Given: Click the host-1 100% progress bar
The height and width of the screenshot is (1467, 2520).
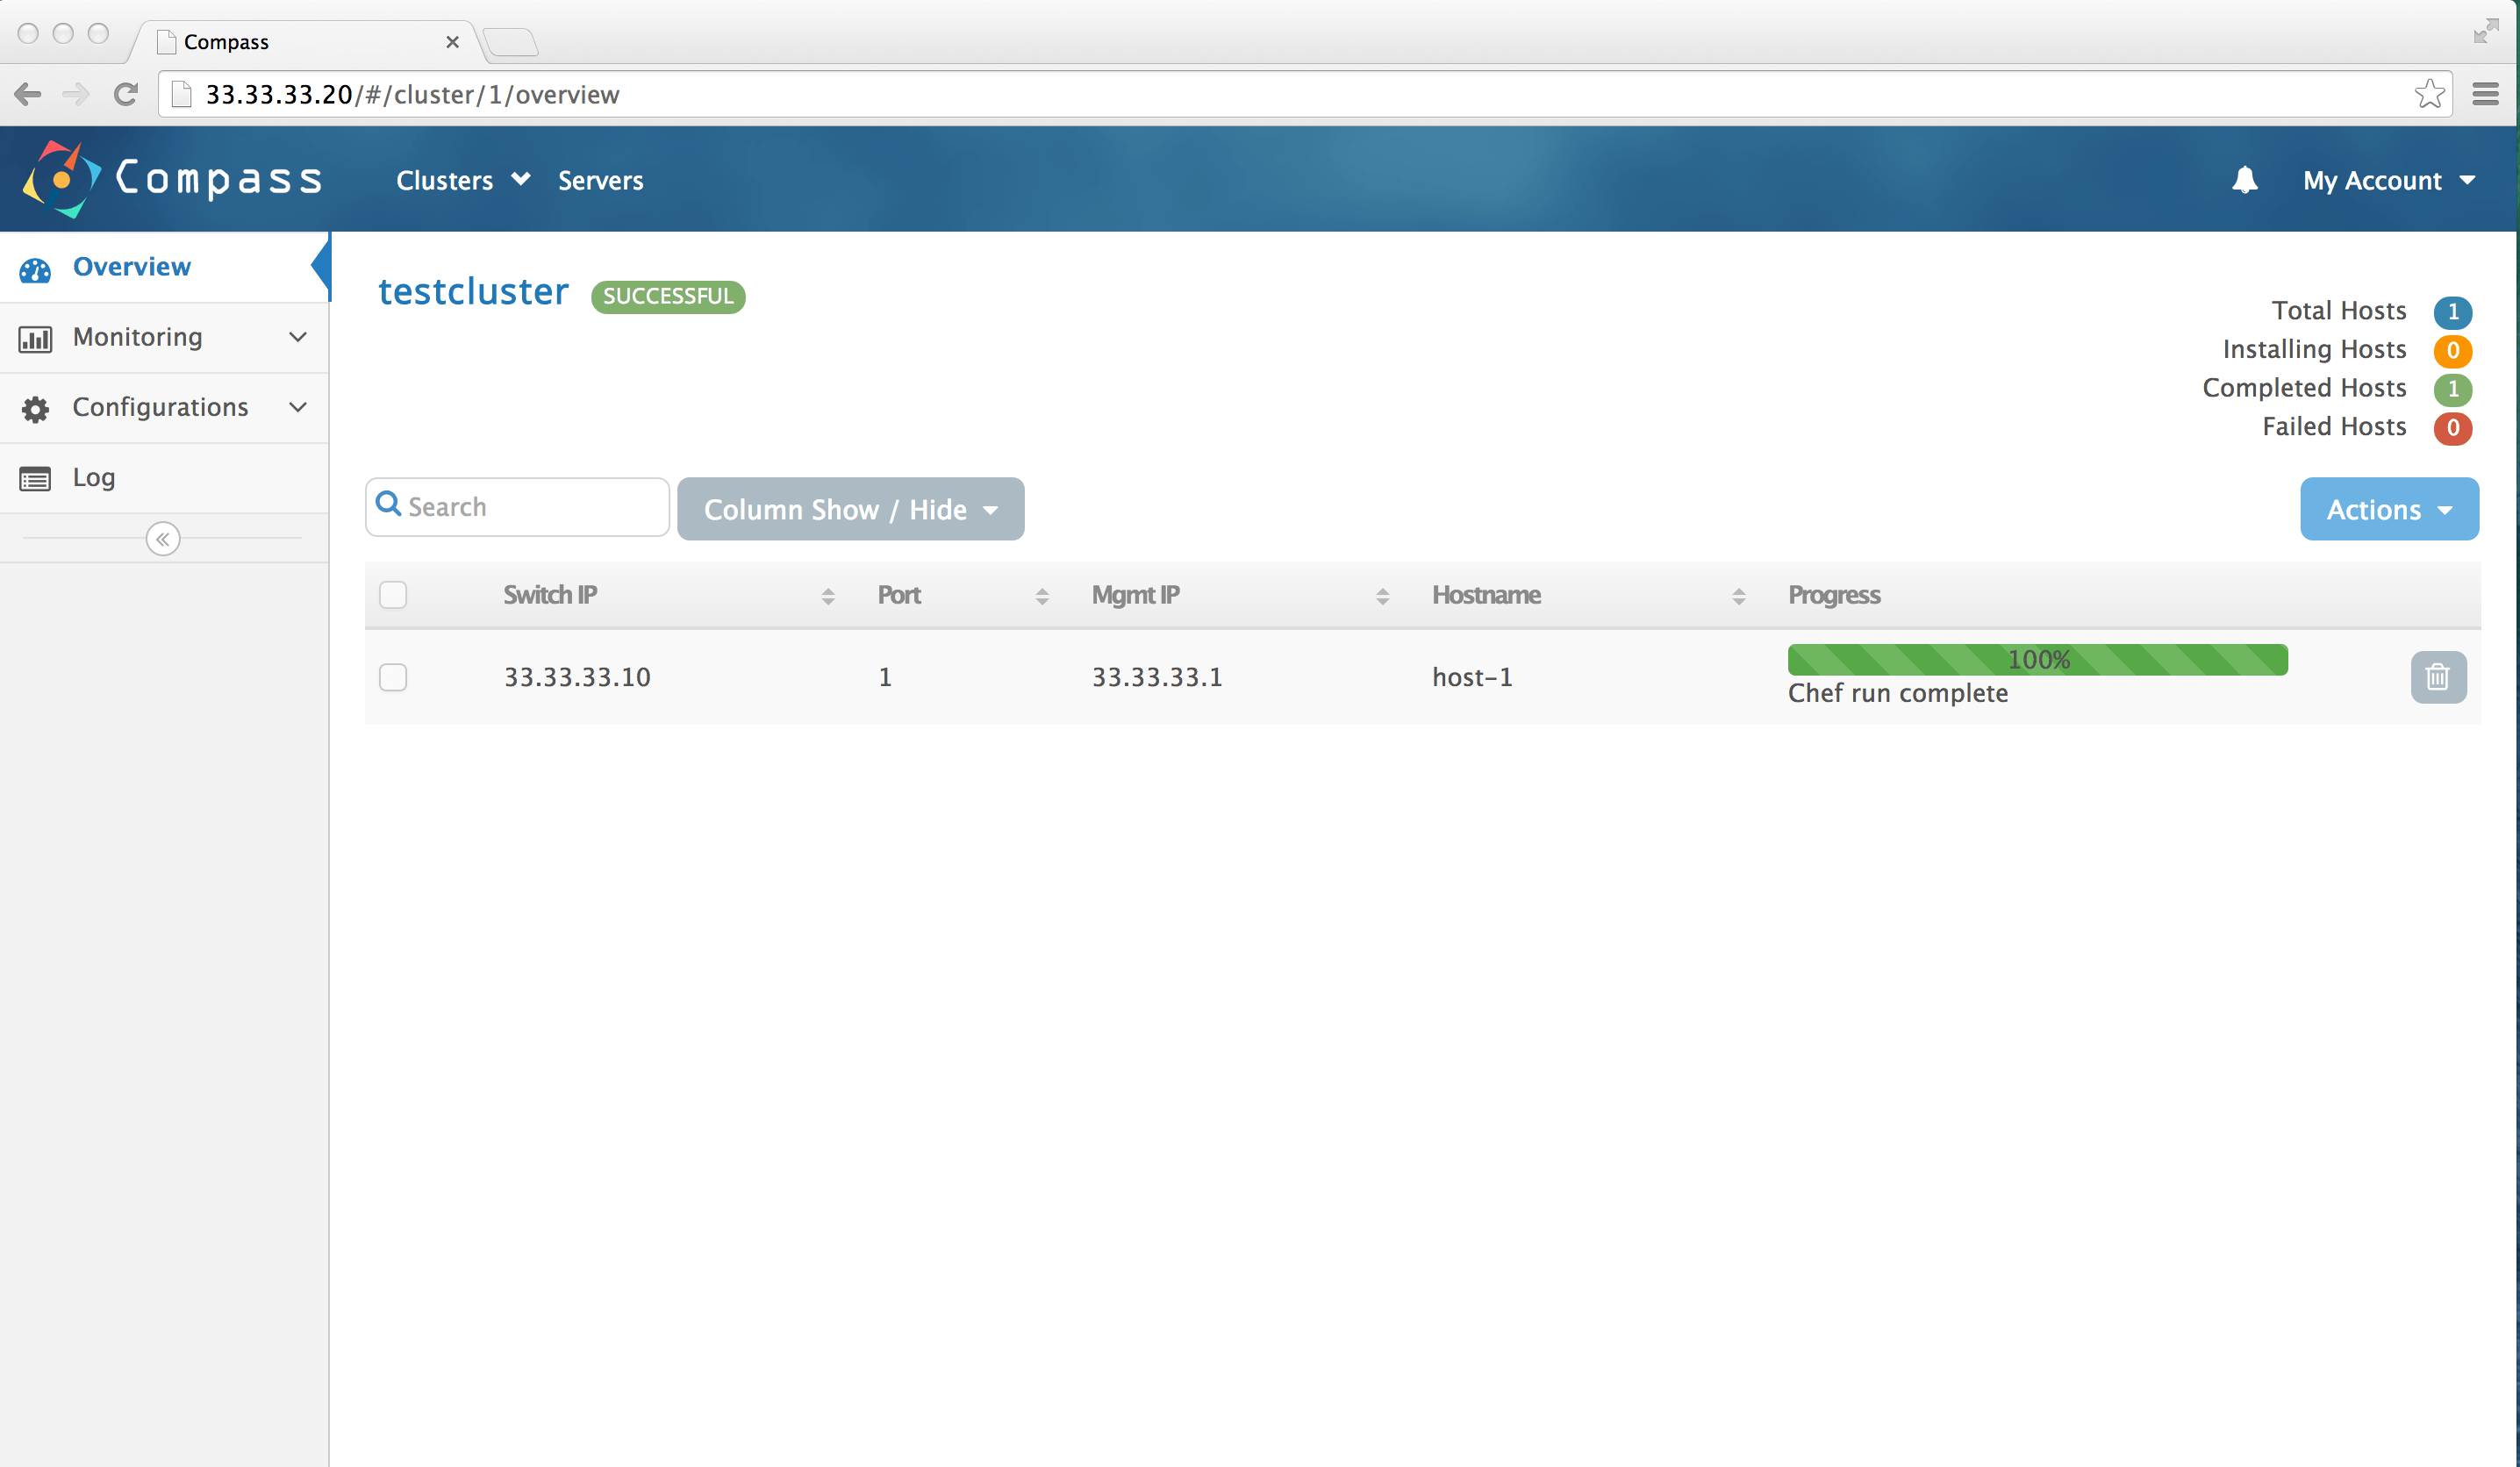Looking at the screenshot, I should pos(2037,660).
